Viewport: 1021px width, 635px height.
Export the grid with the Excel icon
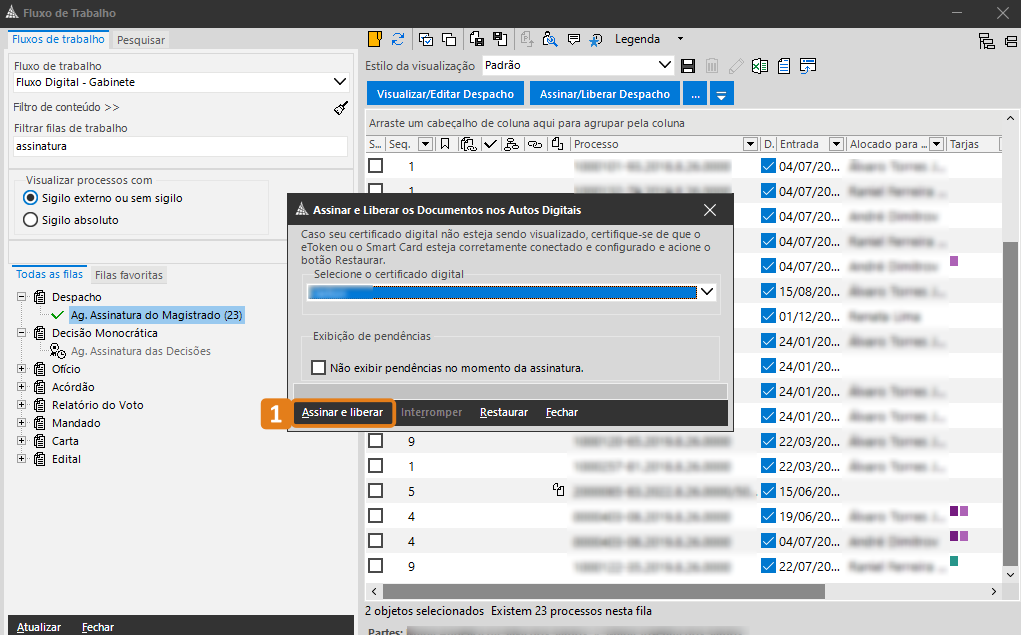[x=759, y=66]
